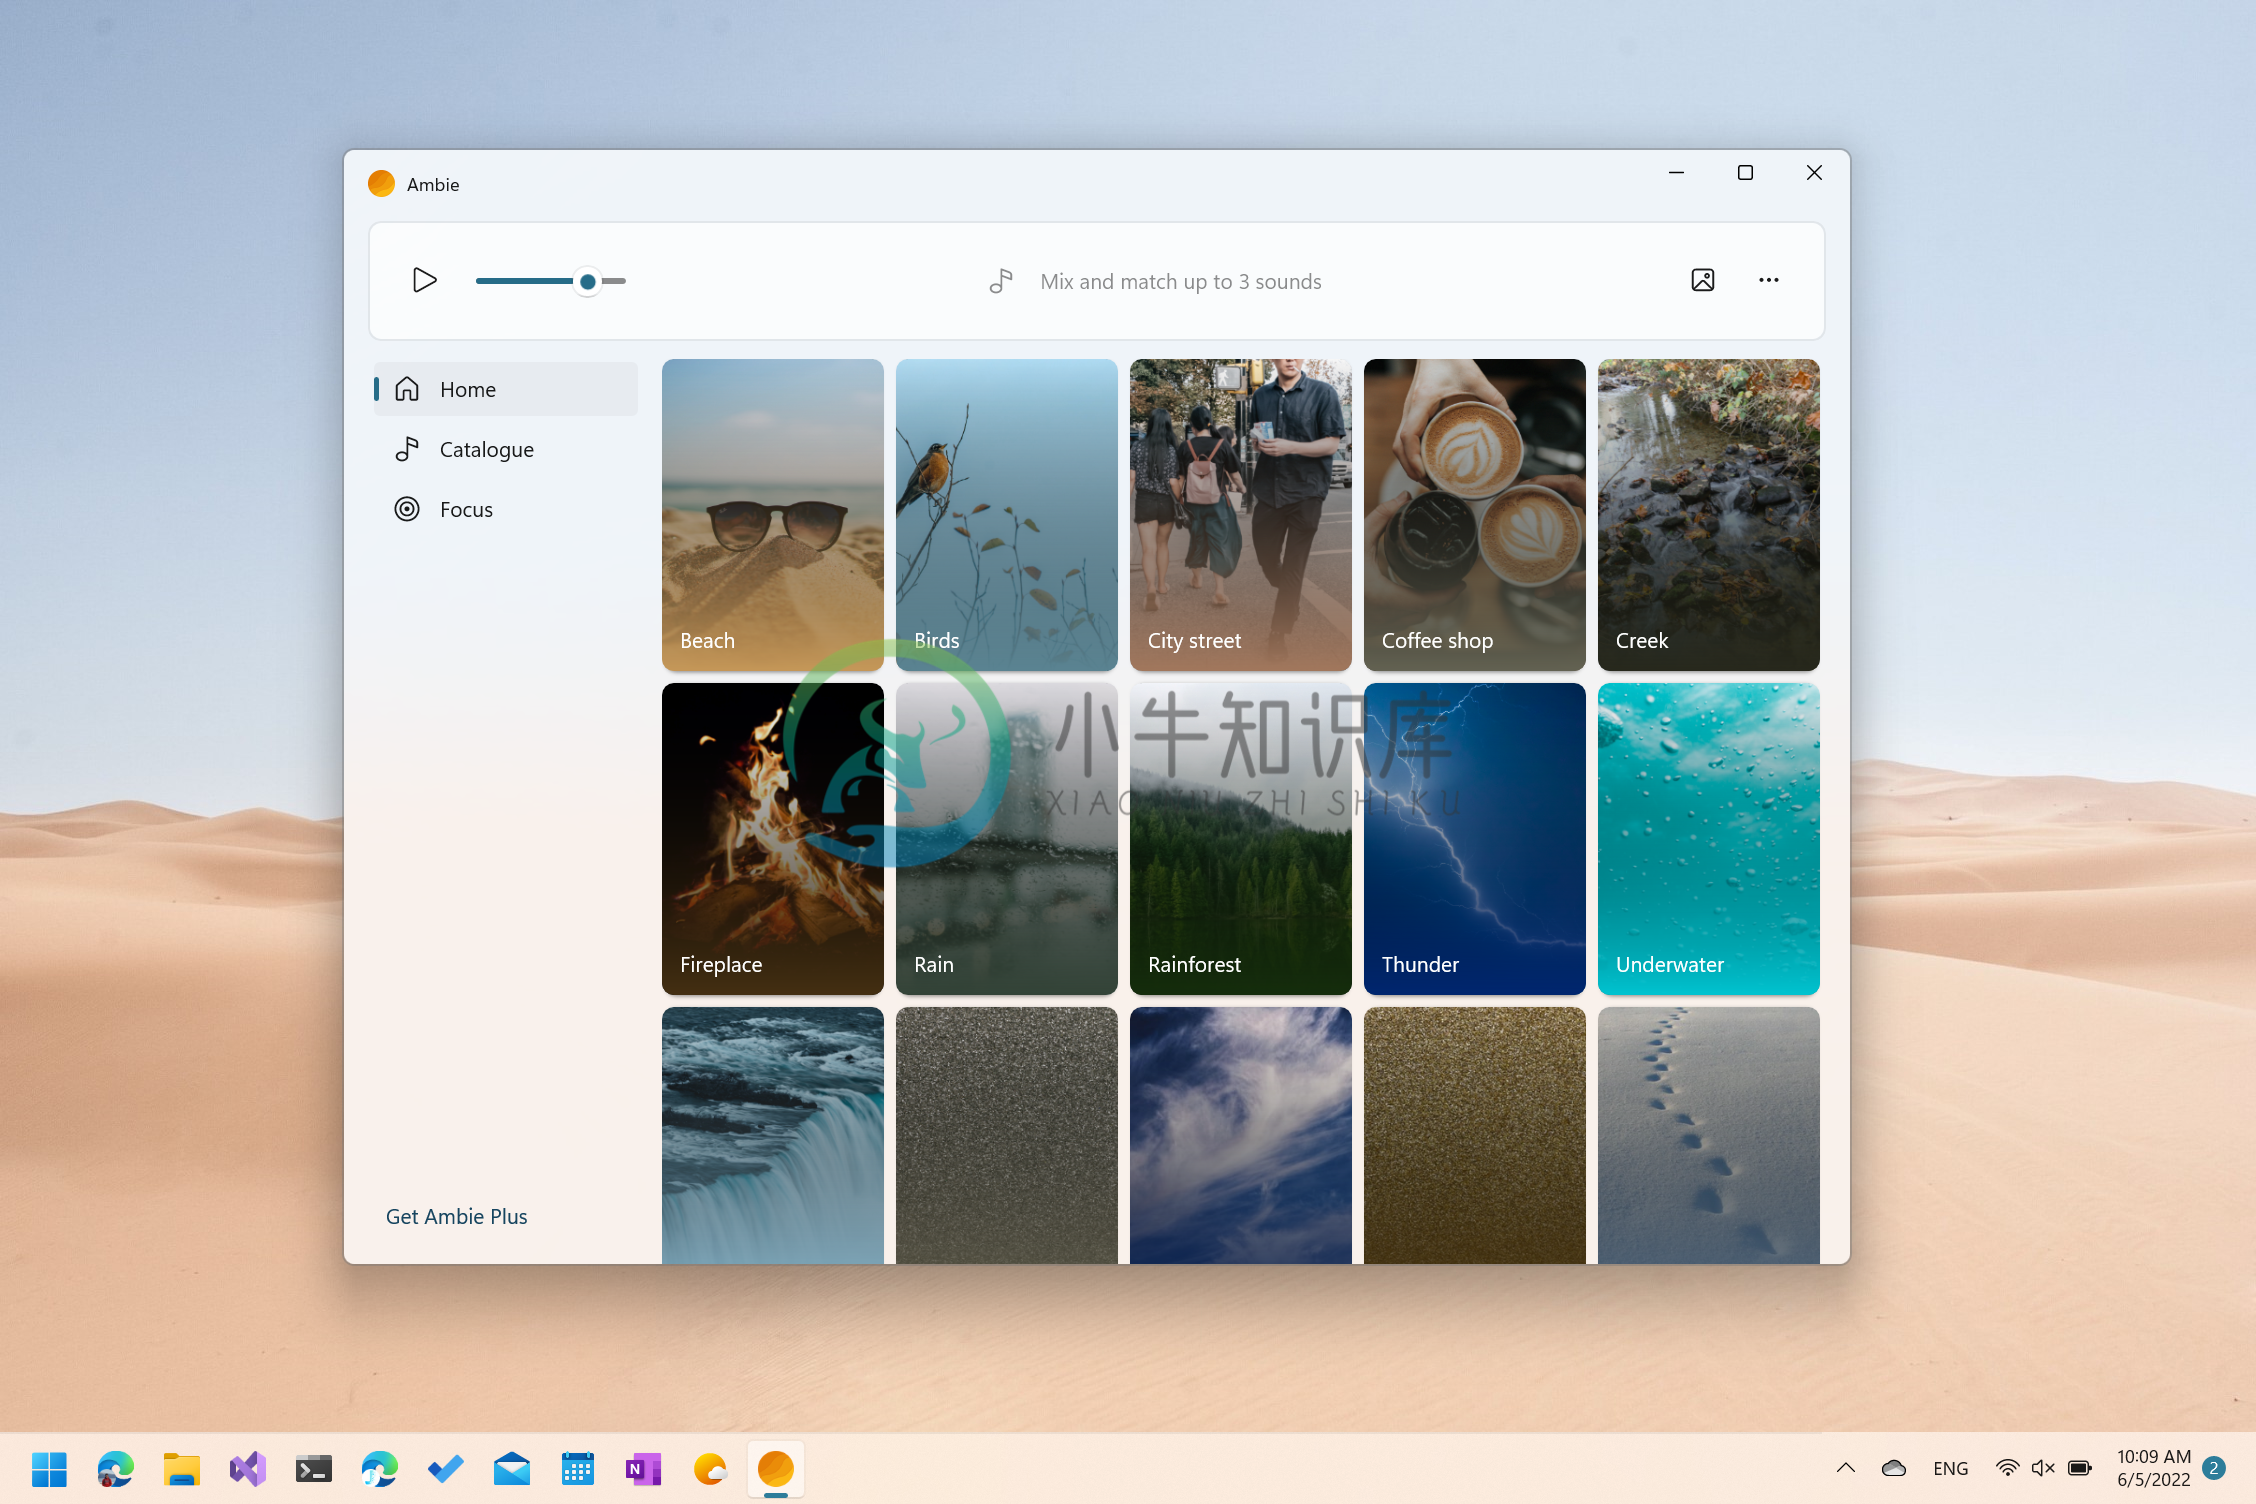Screen dimensions: 2256x1504
Task: Click Get Ambie Plus upgrade link
Action: (x=457, y=1215)
